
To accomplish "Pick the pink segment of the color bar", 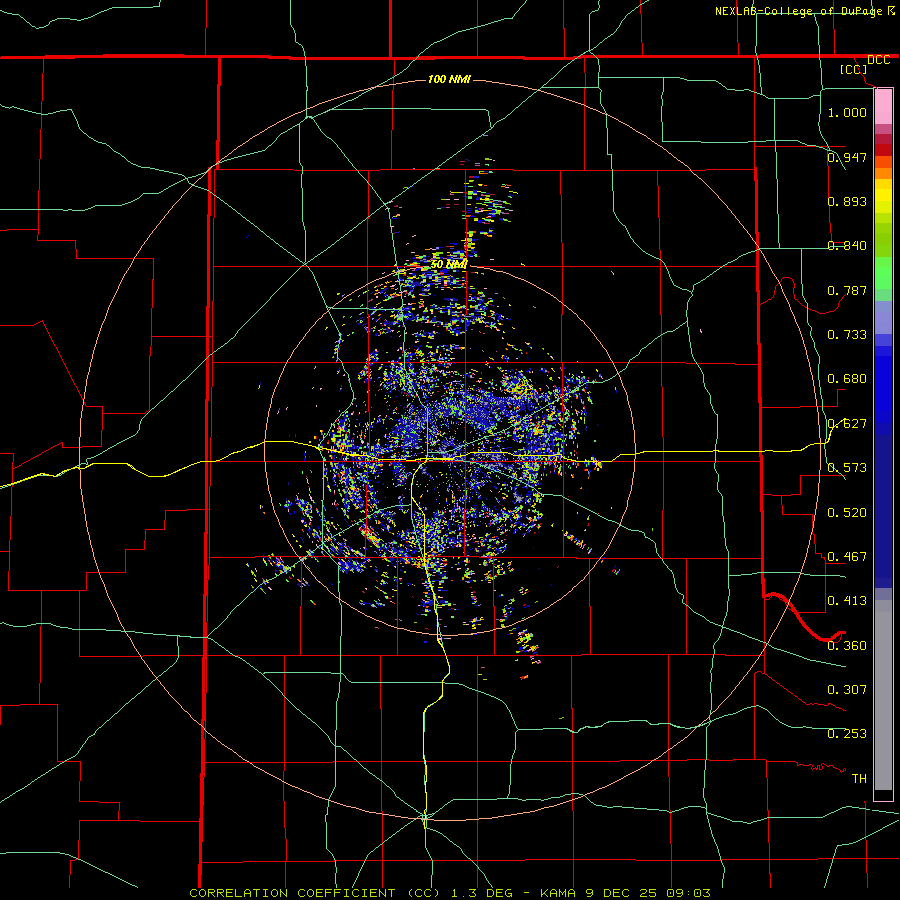I will click(x=883, y=107).
